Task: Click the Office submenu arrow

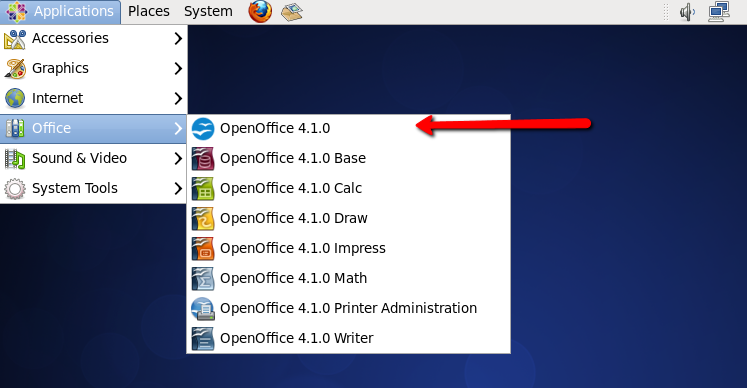Action: tap(178, 128)
